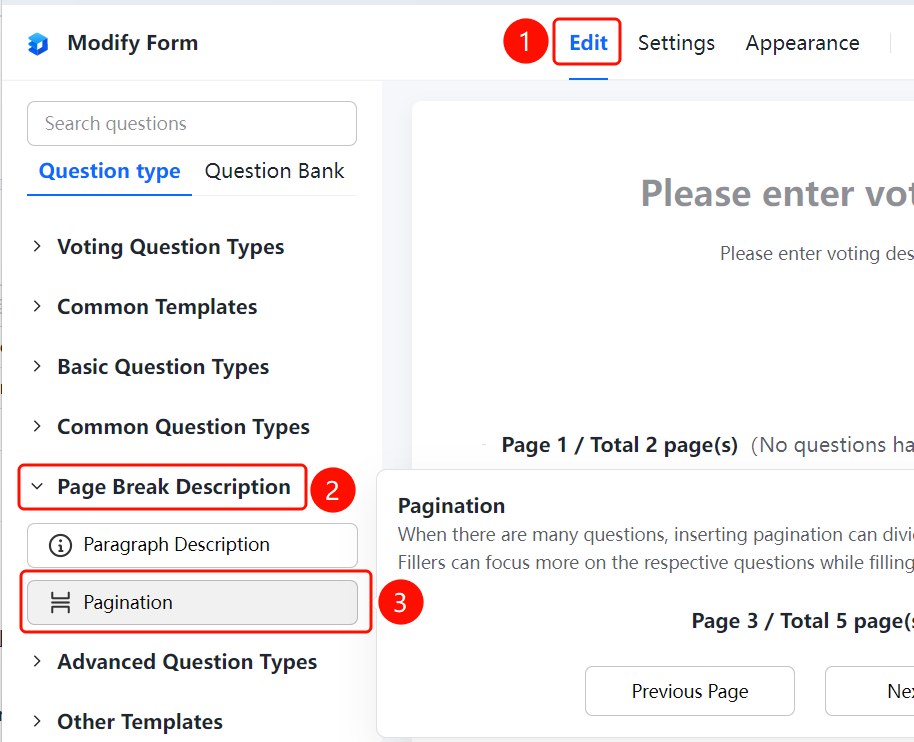Open the Appearance tab
914x742 pixels.
802,43
